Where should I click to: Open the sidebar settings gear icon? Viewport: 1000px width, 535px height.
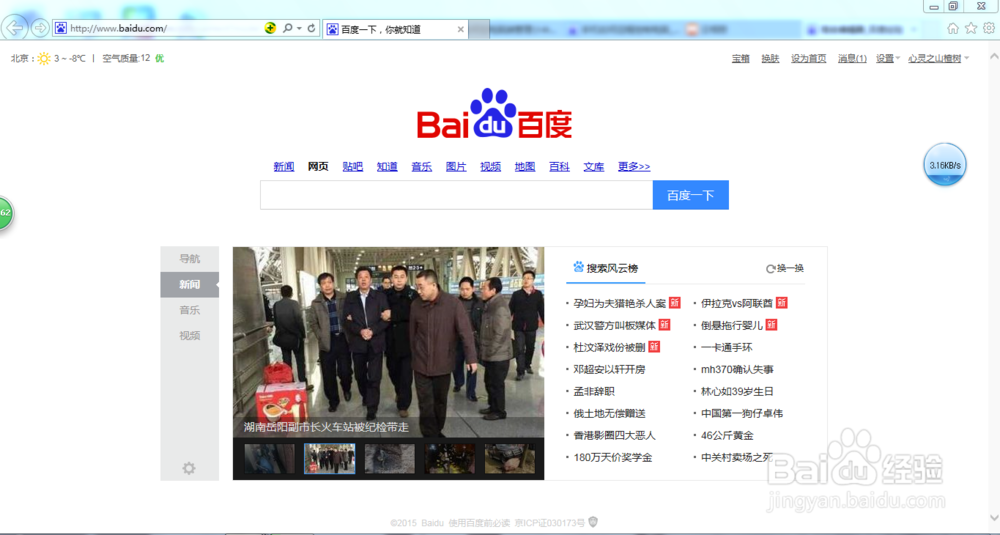click(189, 468)
